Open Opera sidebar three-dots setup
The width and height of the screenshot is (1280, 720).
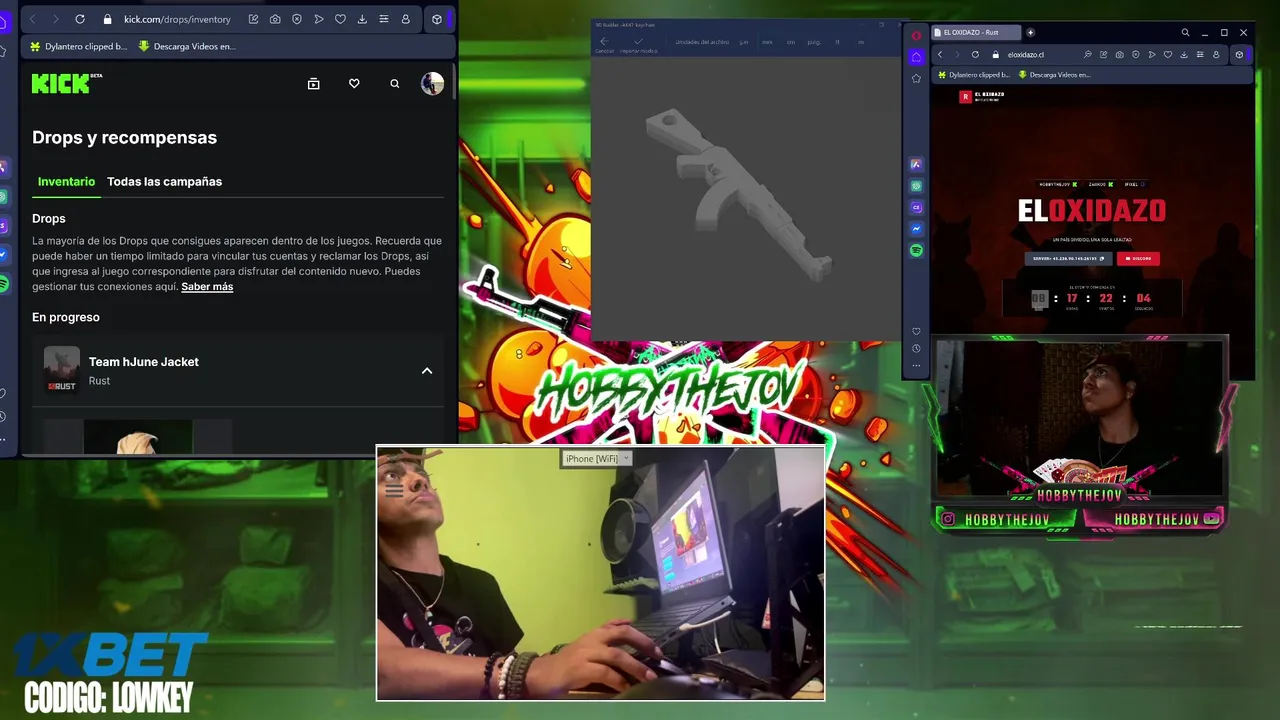[916, 366]
